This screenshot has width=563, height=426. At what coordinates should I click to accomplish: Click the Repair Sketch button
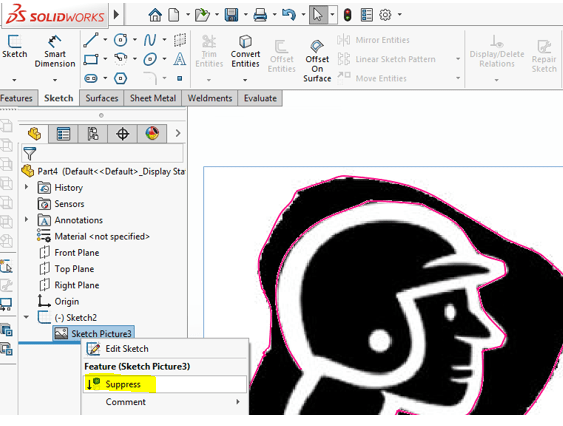pyautogui.click(x=544, y=56)
